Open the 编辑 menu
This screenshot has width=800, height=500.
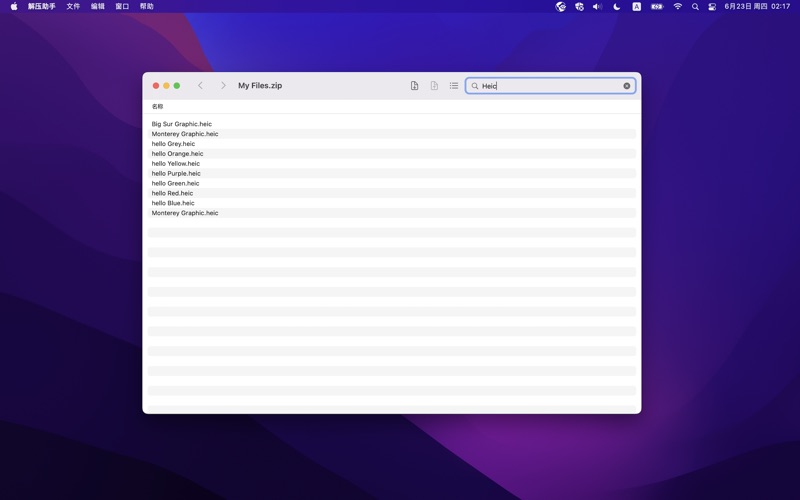(x=97, y=6)
